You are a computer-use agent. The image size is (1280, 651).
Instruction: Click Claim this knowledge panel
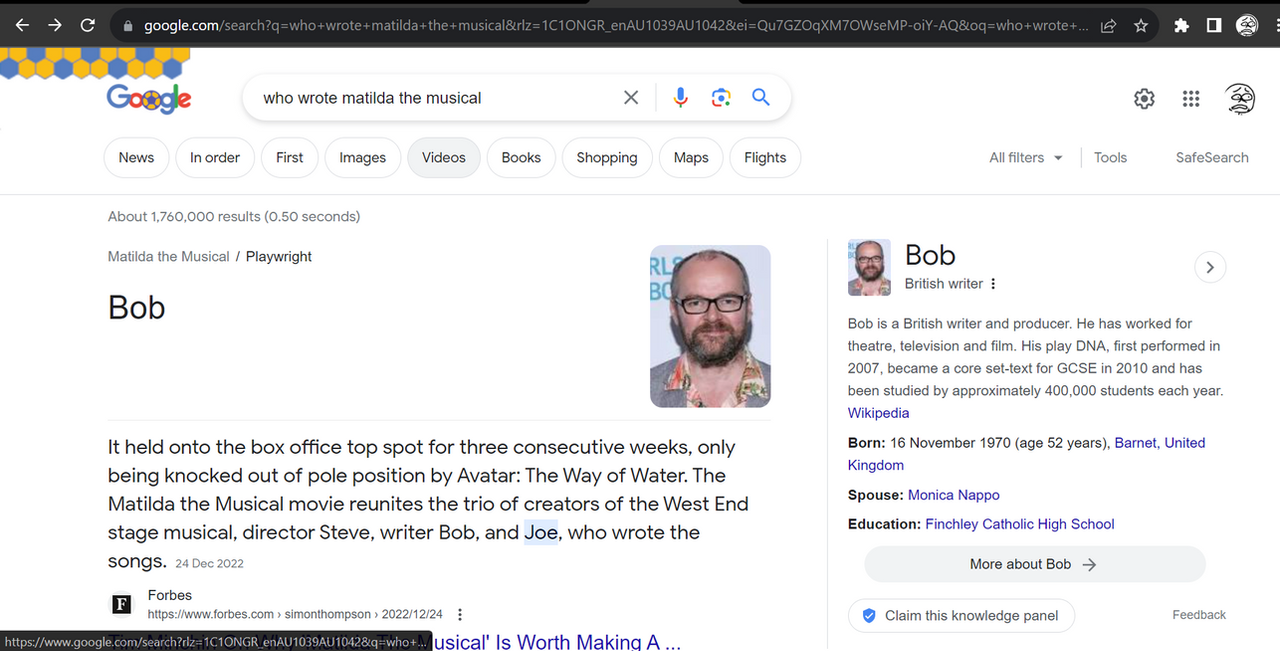coord(961,616)
